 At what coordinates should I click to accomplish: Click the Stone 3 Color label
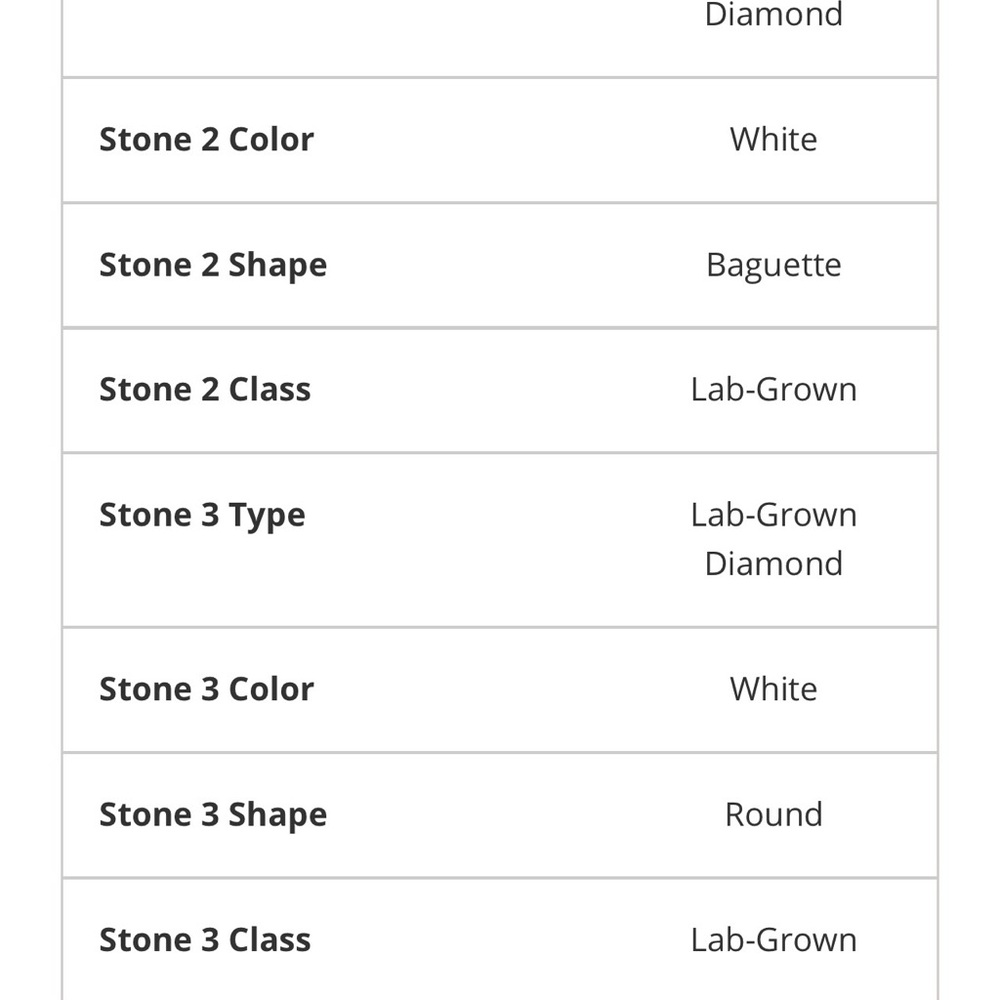[206, 689]
